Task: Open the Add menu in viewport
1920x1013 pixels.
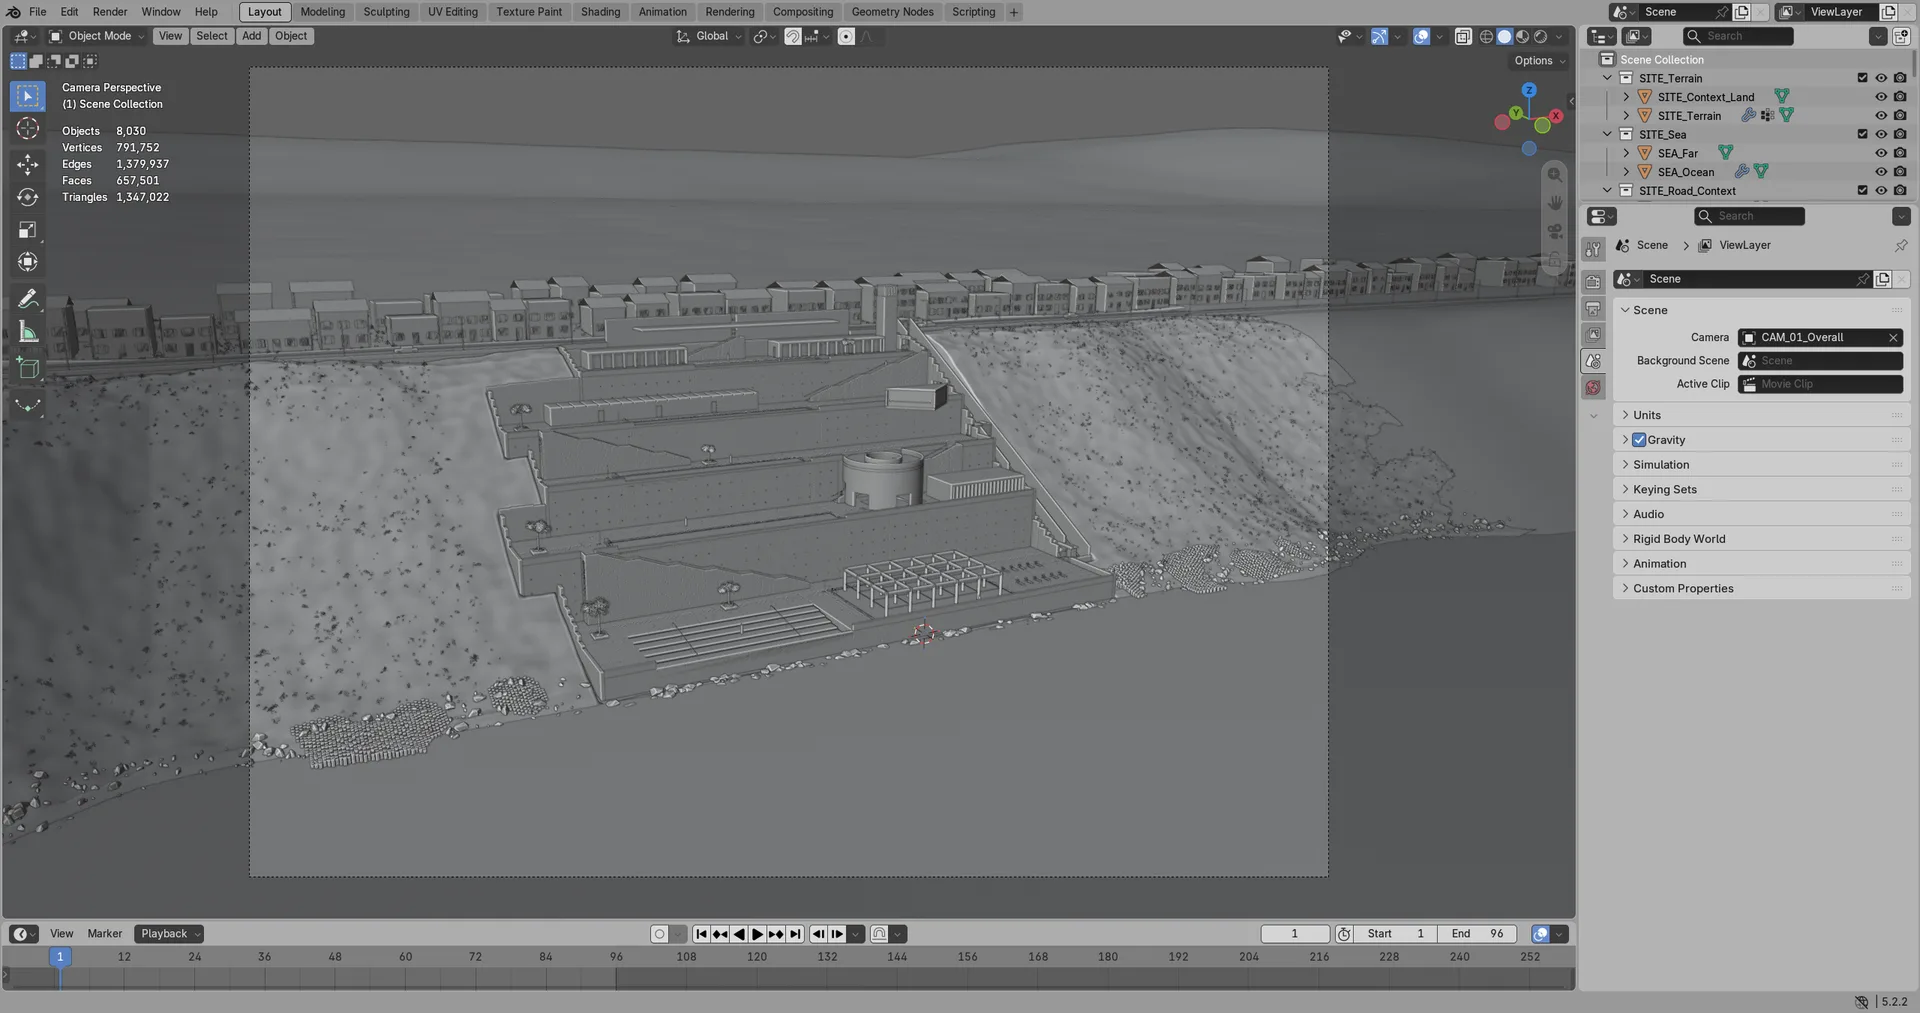Action: click(x=252, y=36)
